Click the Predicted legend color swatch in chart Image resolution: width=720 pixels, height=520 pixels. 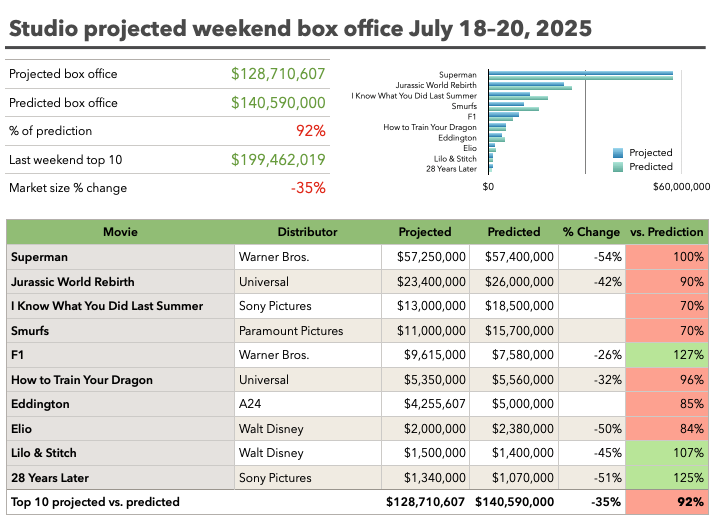coord(618,167)
